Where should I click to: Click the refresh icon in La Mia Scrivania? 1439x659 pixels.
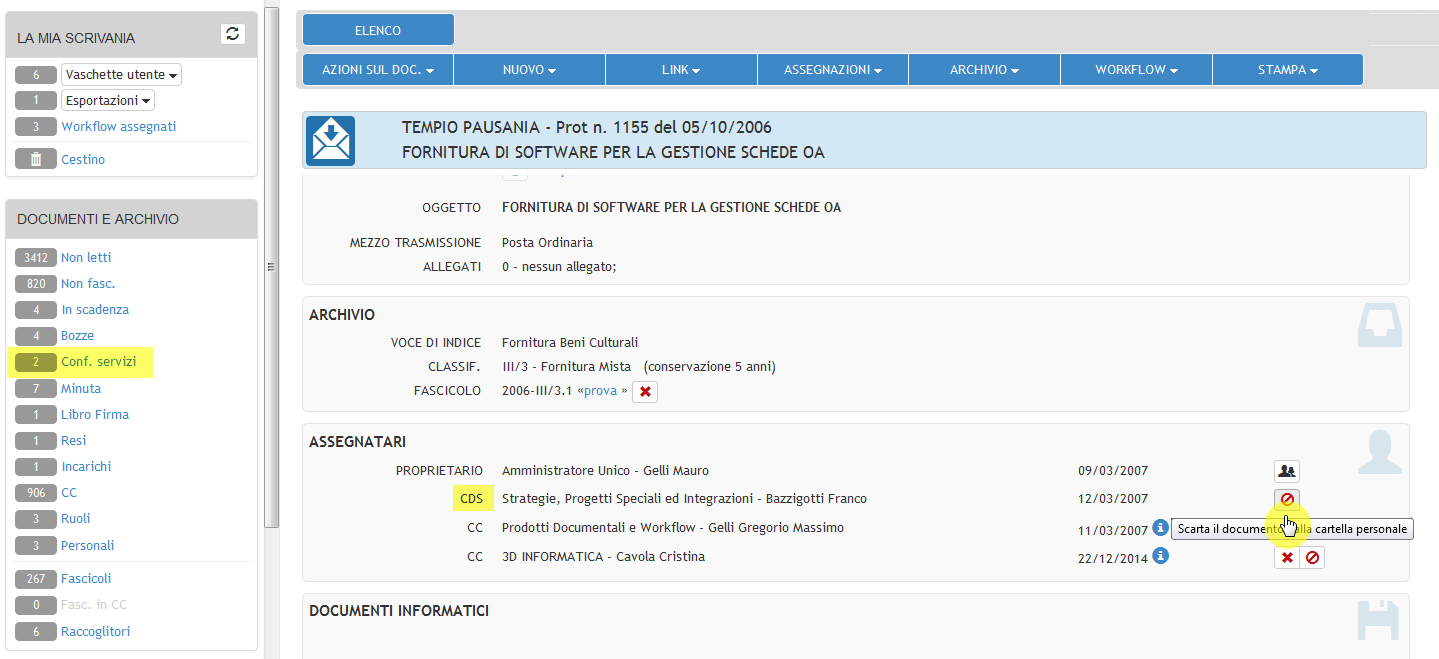(x=232, y=34)
